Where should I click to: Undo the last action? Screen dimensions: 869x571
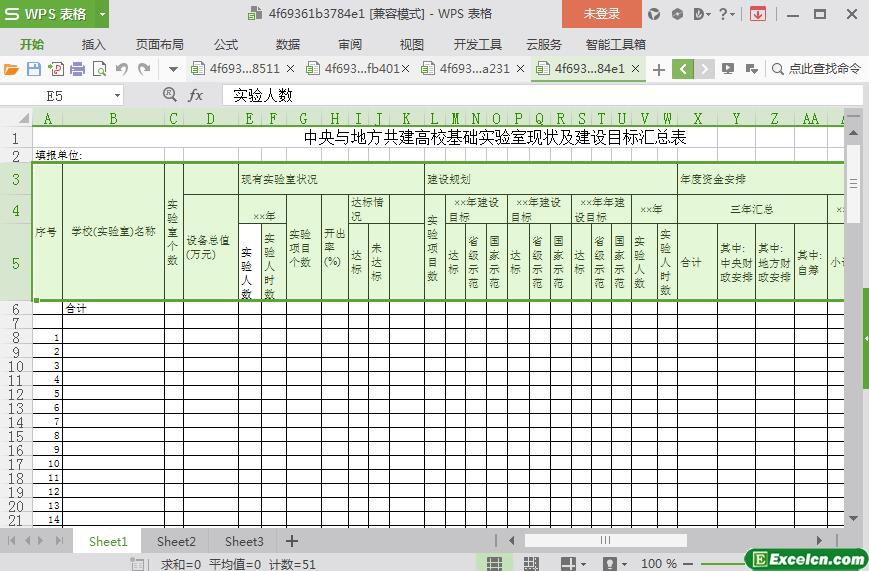tap(122, 69)
